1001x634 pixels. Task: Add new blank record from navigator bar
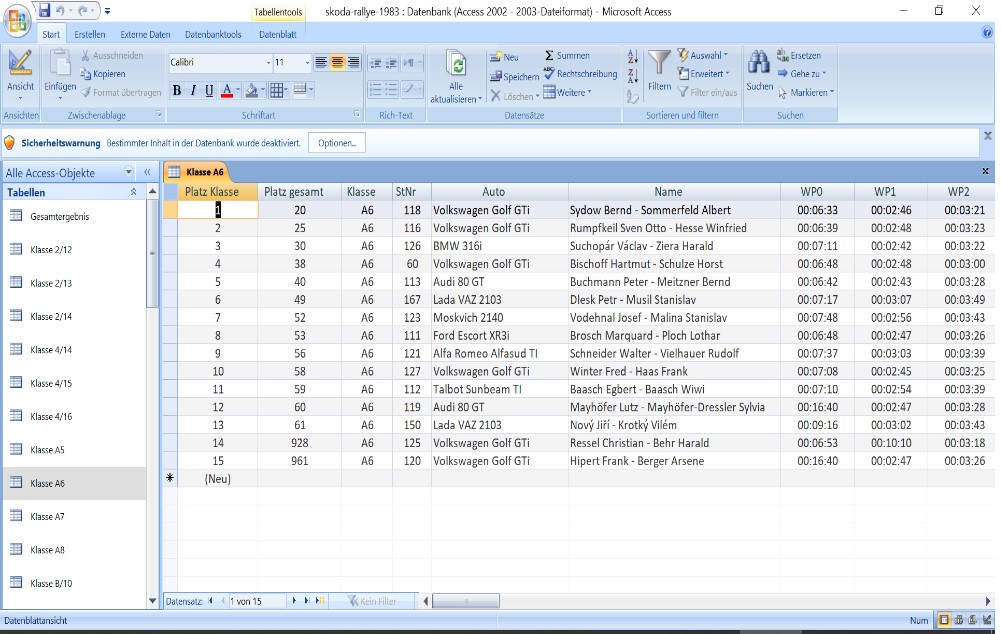pyautogui.click(x=320, y=601)
